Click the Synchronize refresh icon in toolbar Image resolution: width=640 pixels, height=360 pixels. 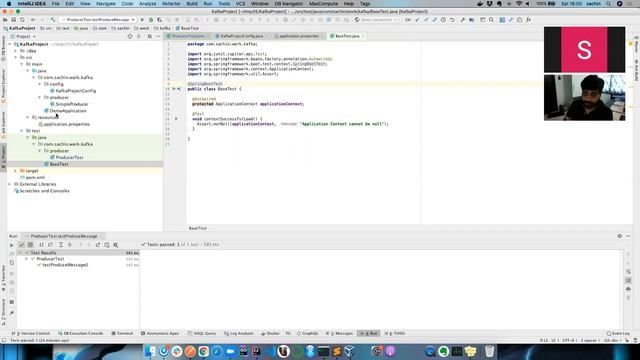pyautogui.click(x=22, y=20)
